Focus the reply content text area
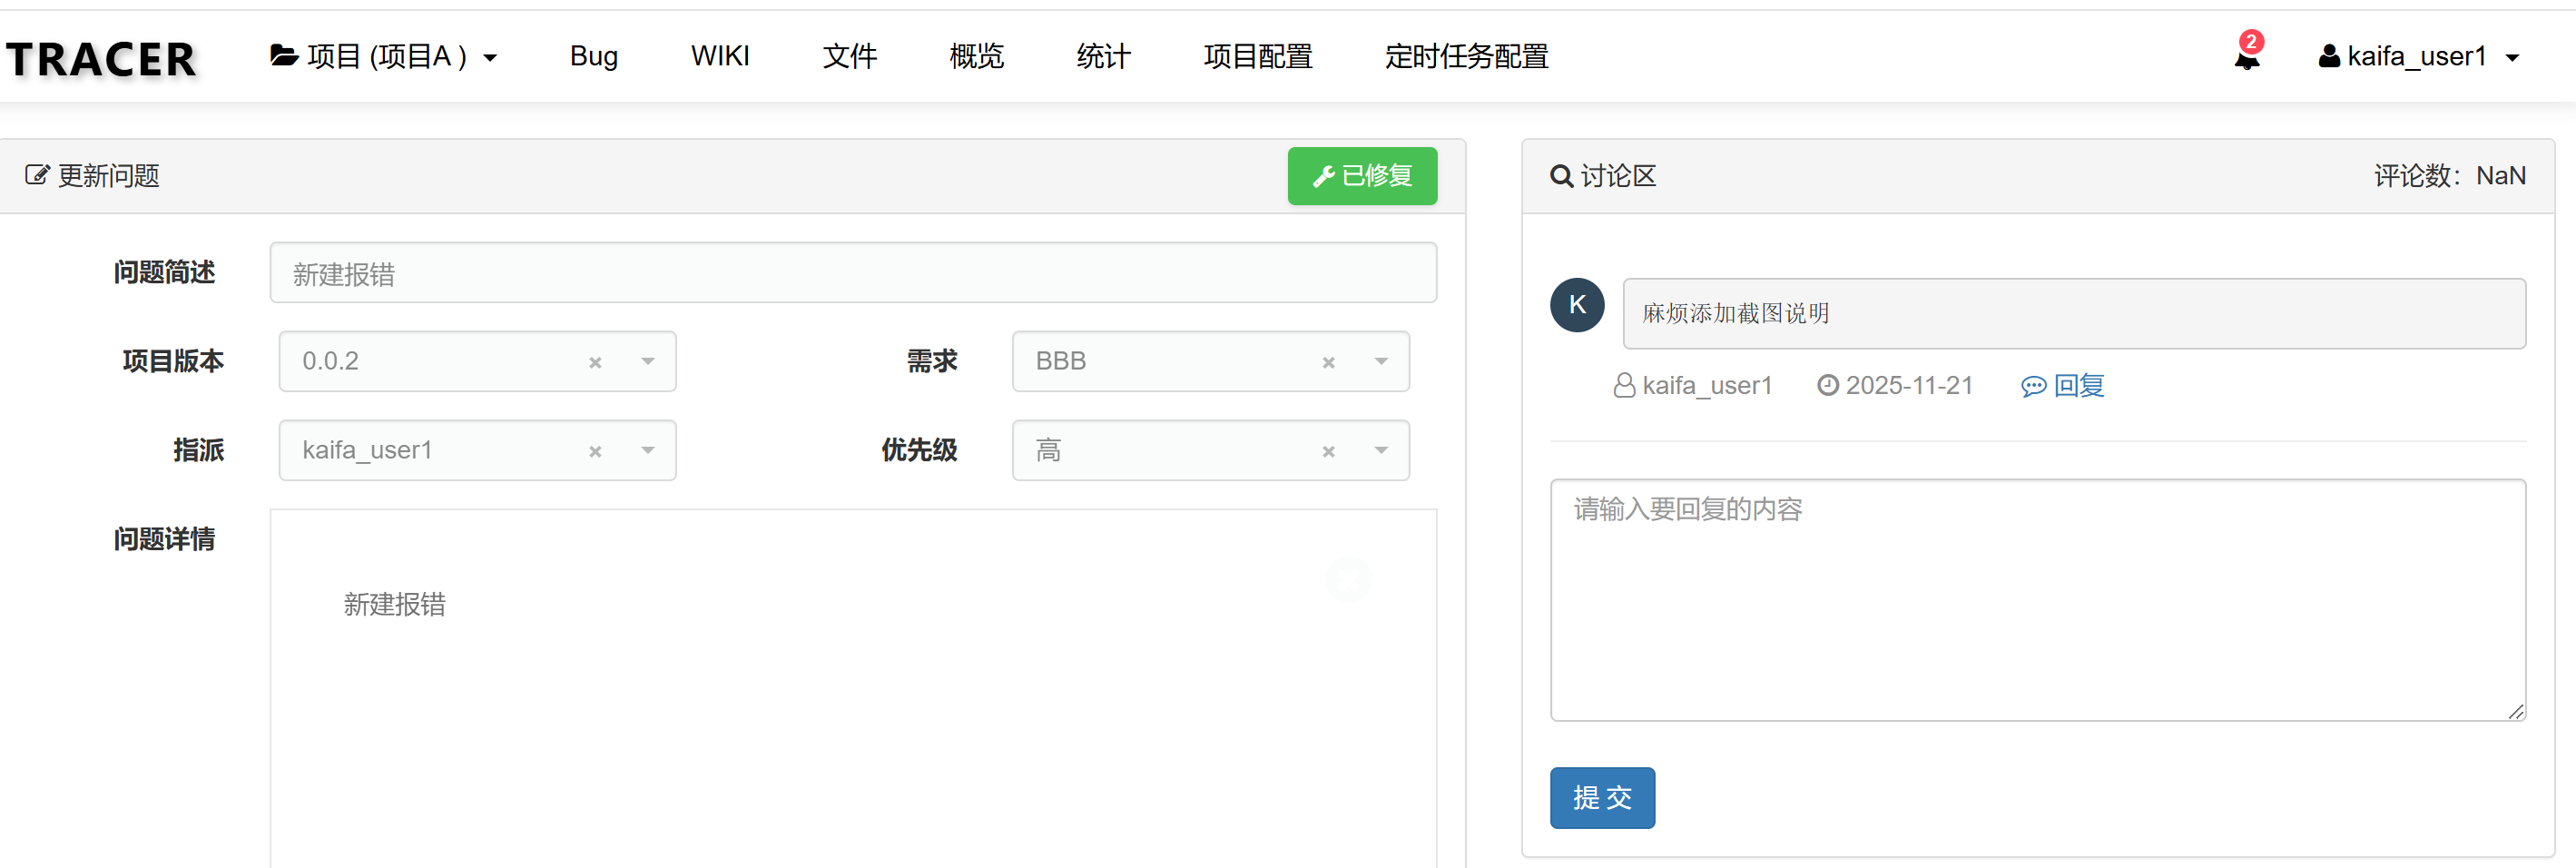 (x=2037, y=600)
